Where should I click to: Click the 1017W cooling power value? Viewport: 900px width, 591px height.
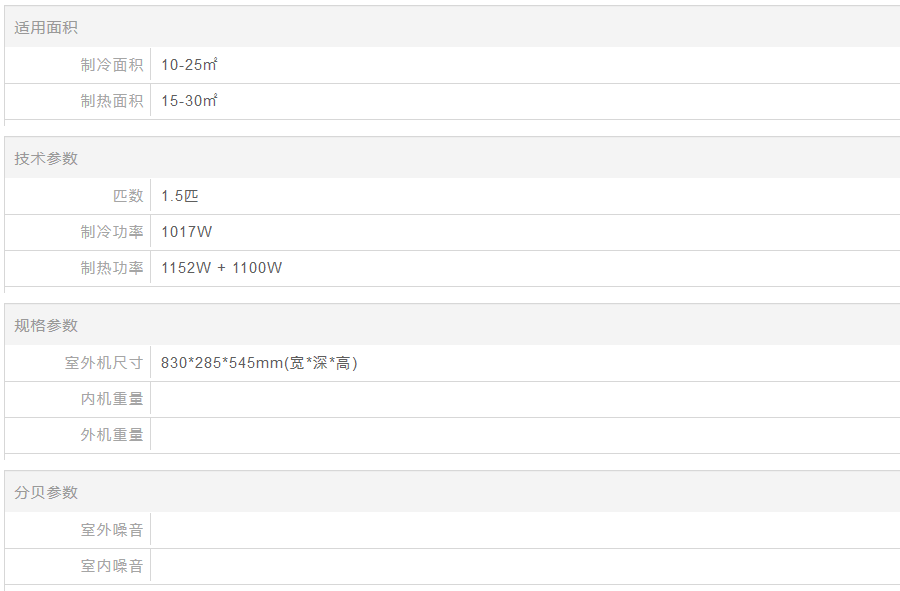click(187, 232)
